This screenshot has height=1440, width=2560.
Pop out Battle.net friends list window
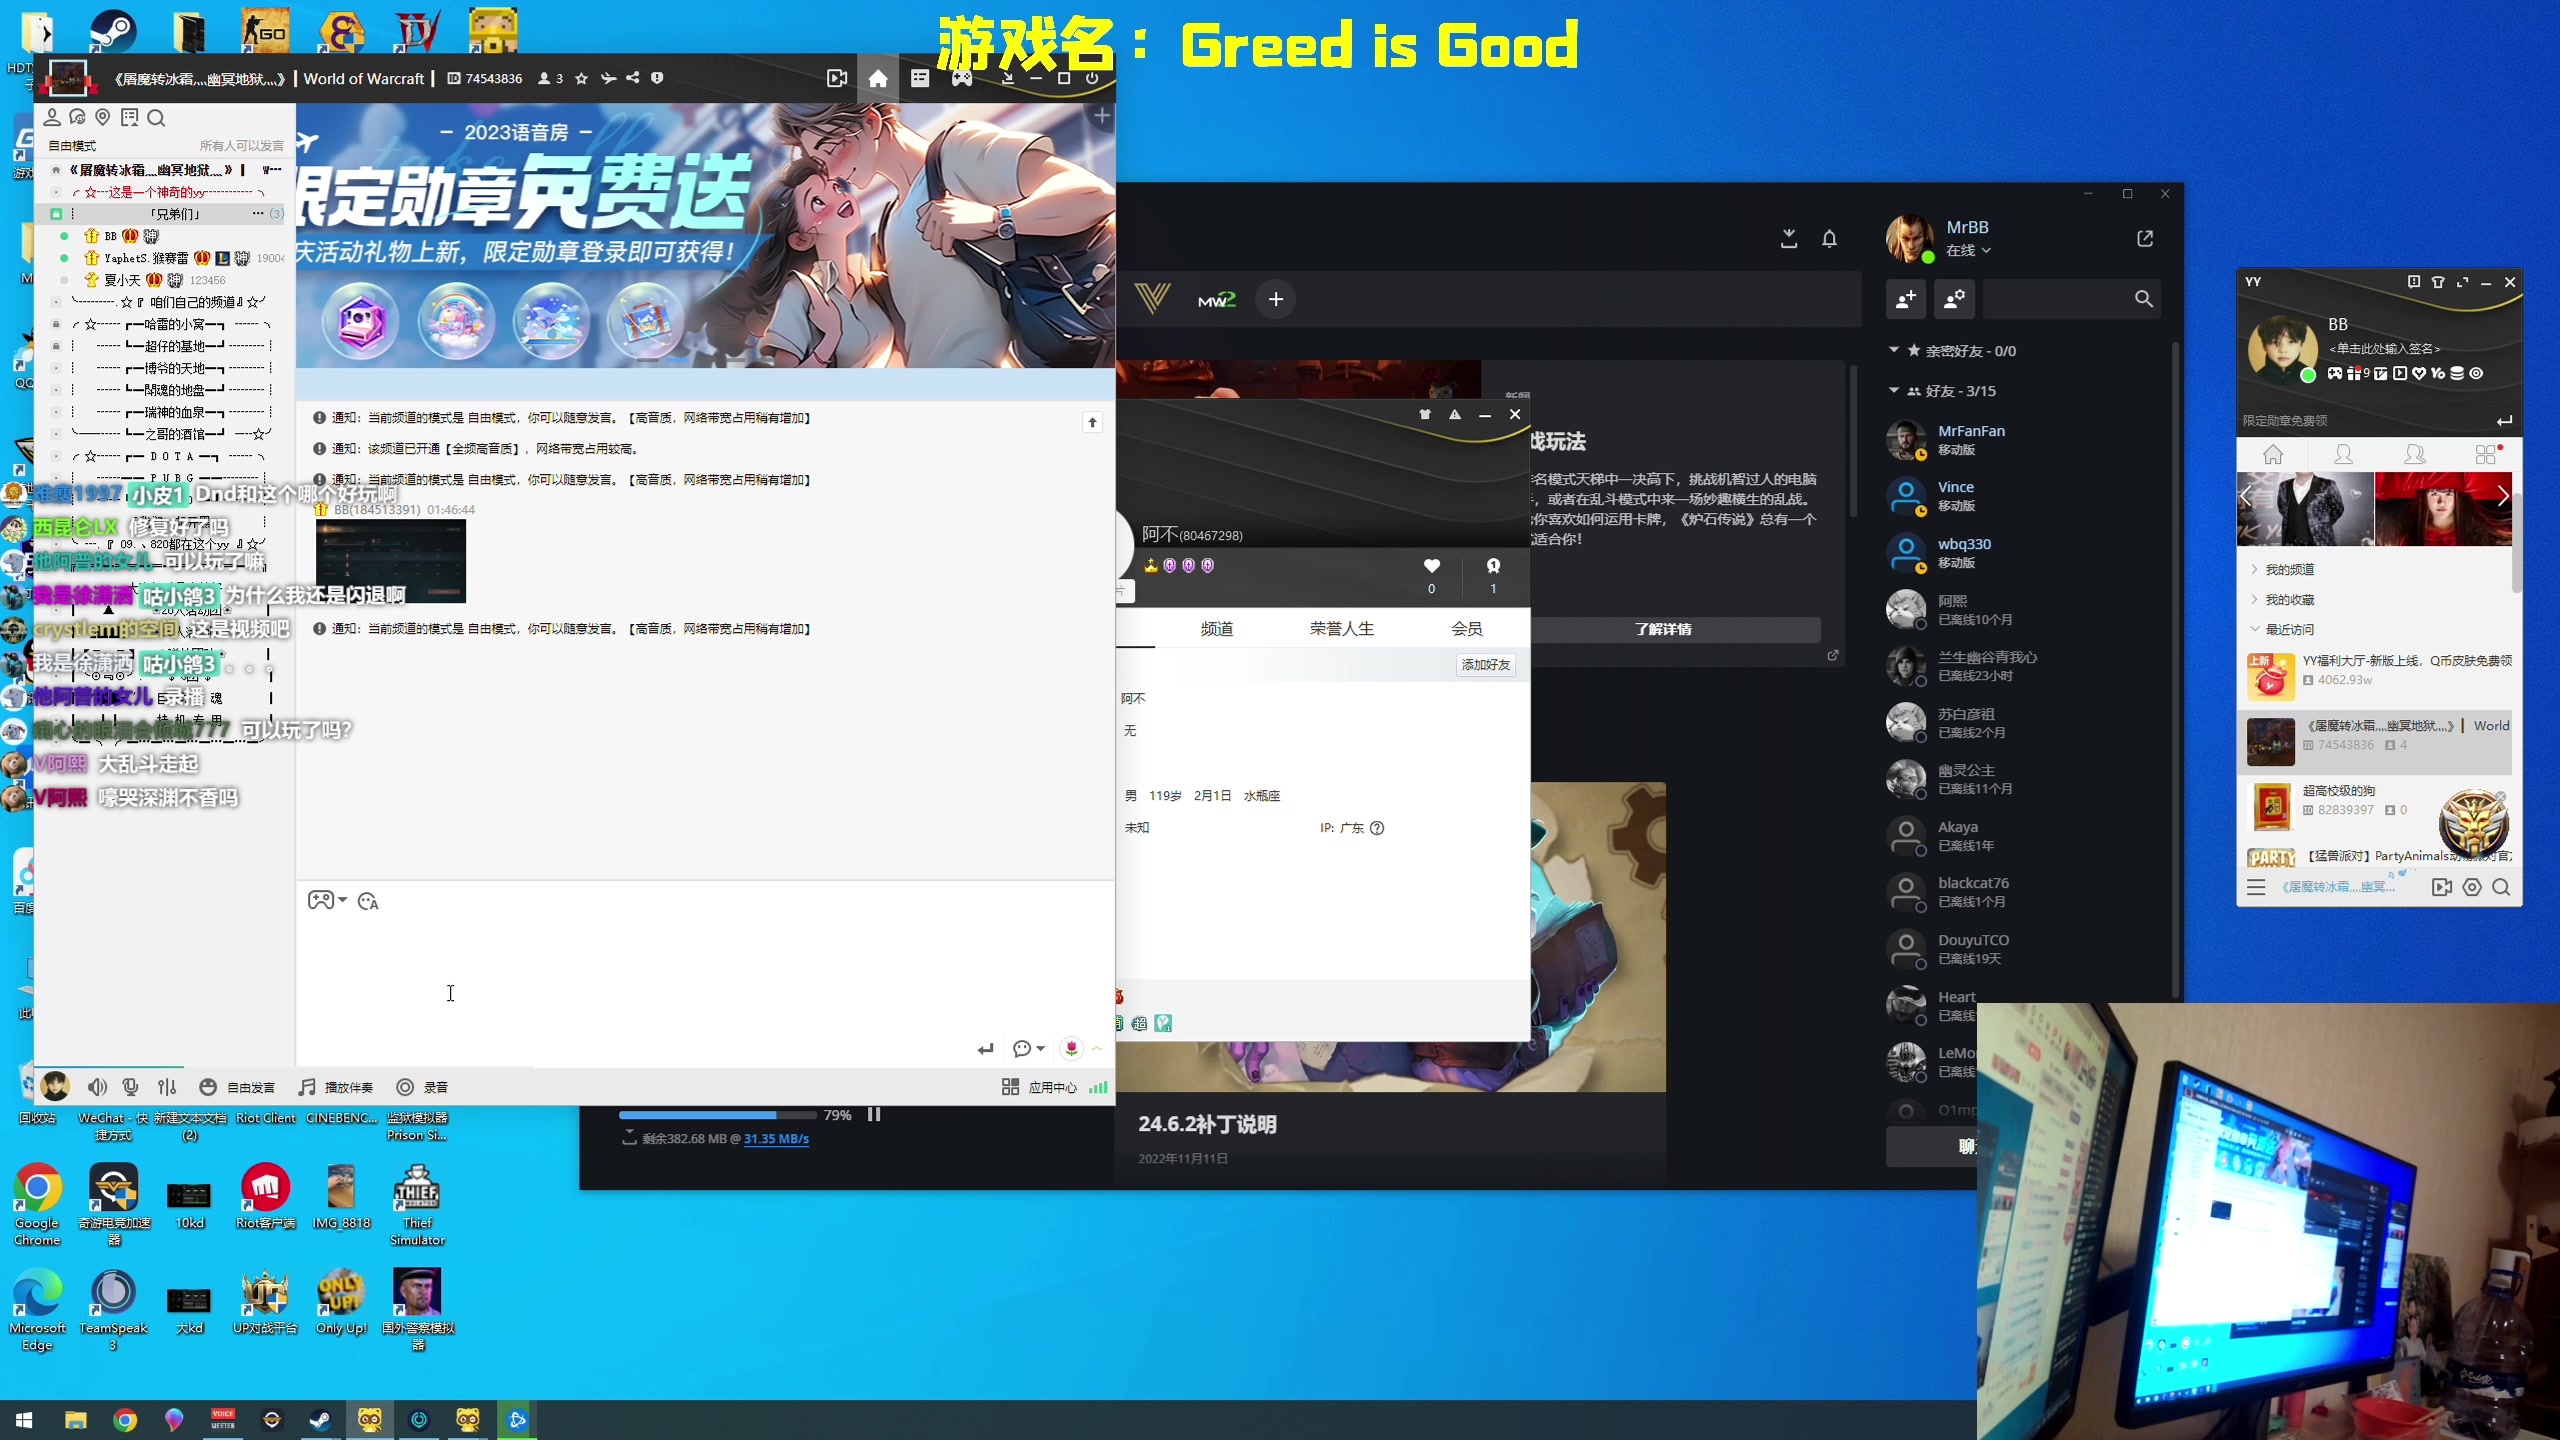(2145, 238)
